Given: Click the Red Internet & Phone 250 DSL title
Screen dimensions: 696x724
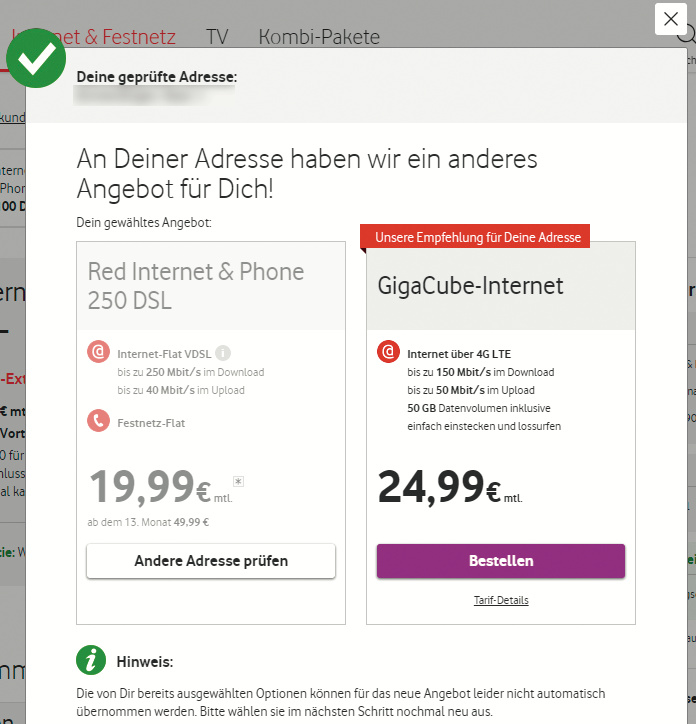Looking at the screenshot, I should [196, 285].
